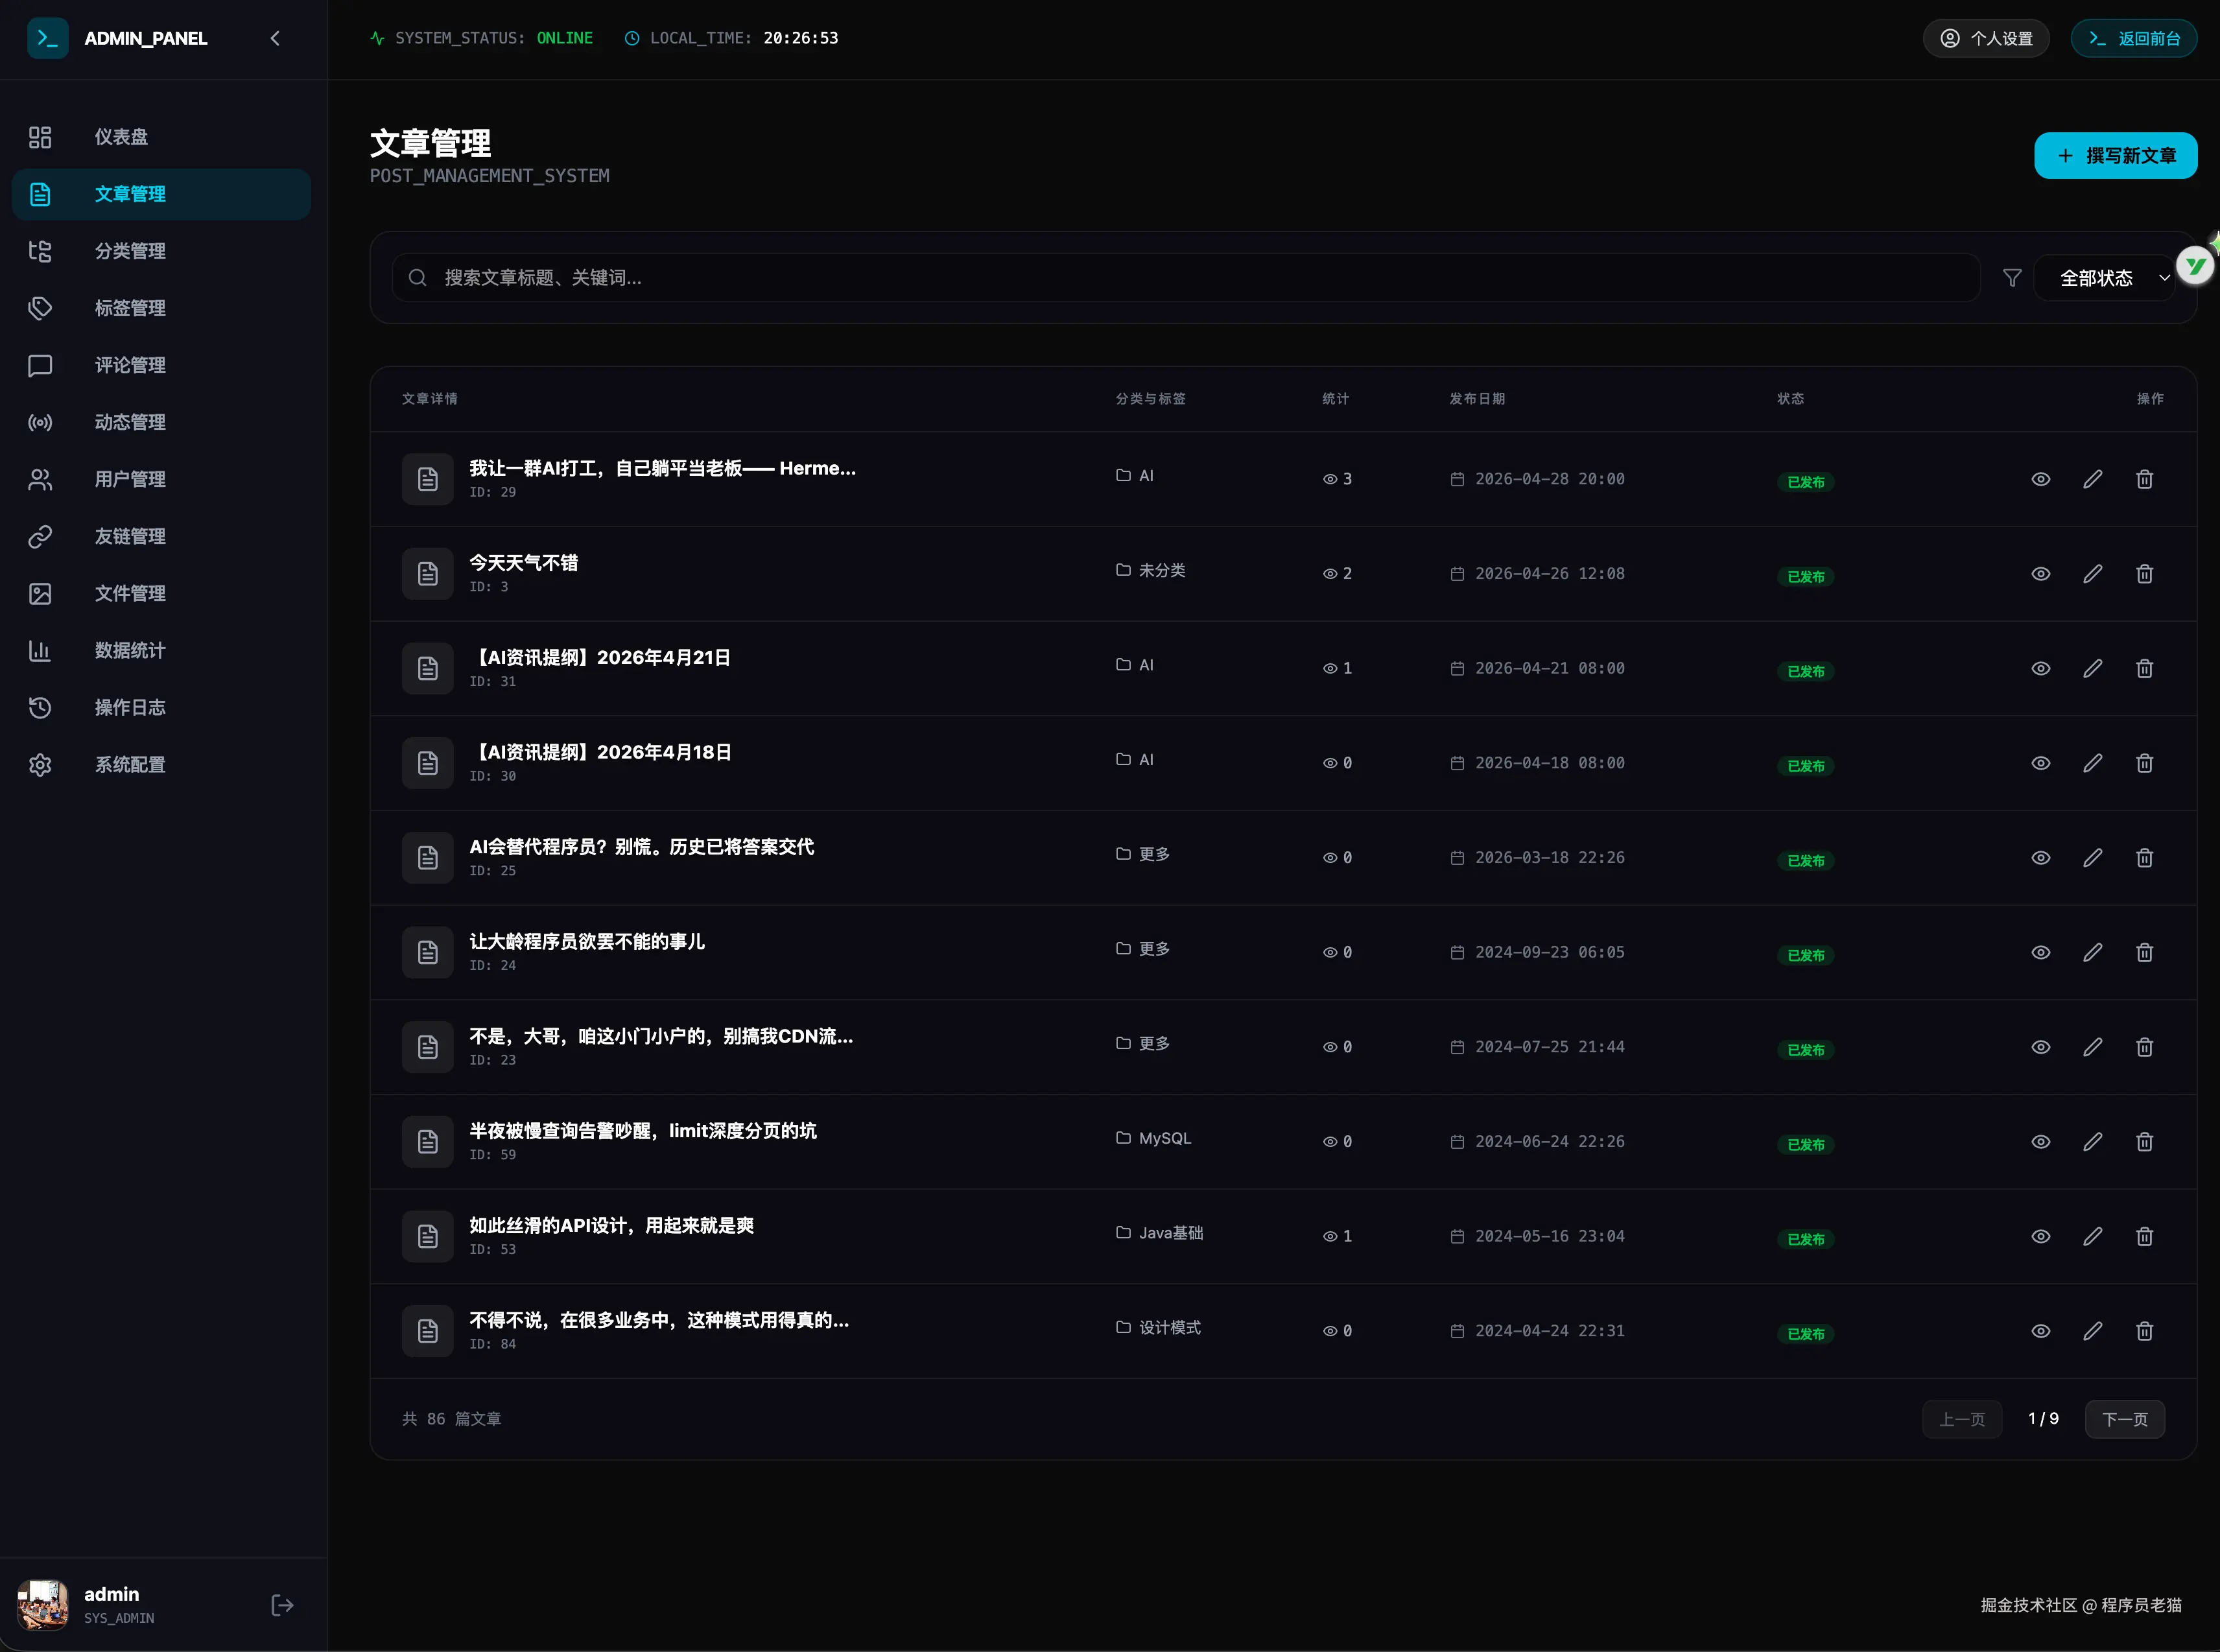The height and width of the screenshot is (1652, 2220).
Task: Click the 已发布 status badge for ID 3
Action: pos(1805,577)
